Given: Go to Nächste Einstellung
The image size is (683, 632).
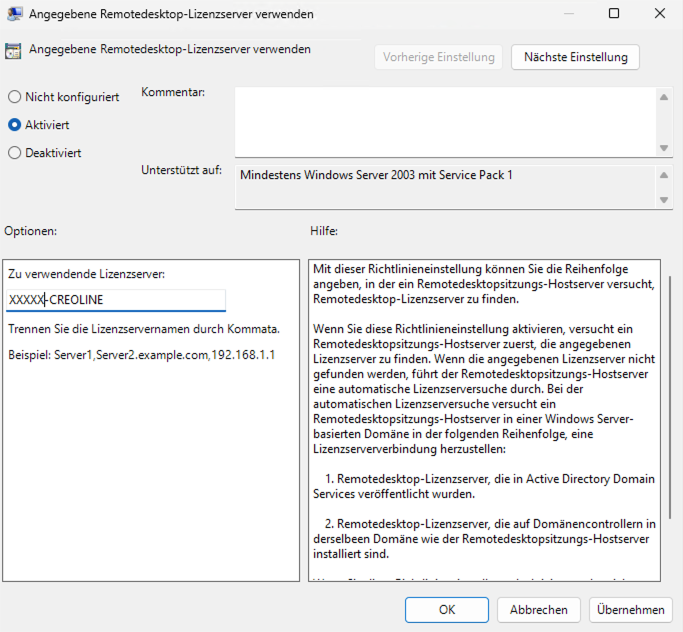Looking at the screenshot, I should (575, 57).
